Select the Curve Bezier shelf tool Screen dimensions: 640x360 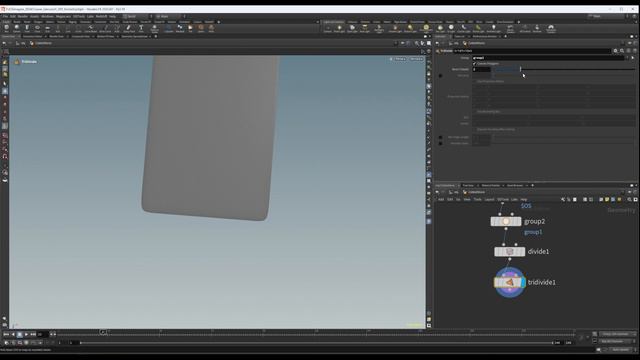click(91, 28)
